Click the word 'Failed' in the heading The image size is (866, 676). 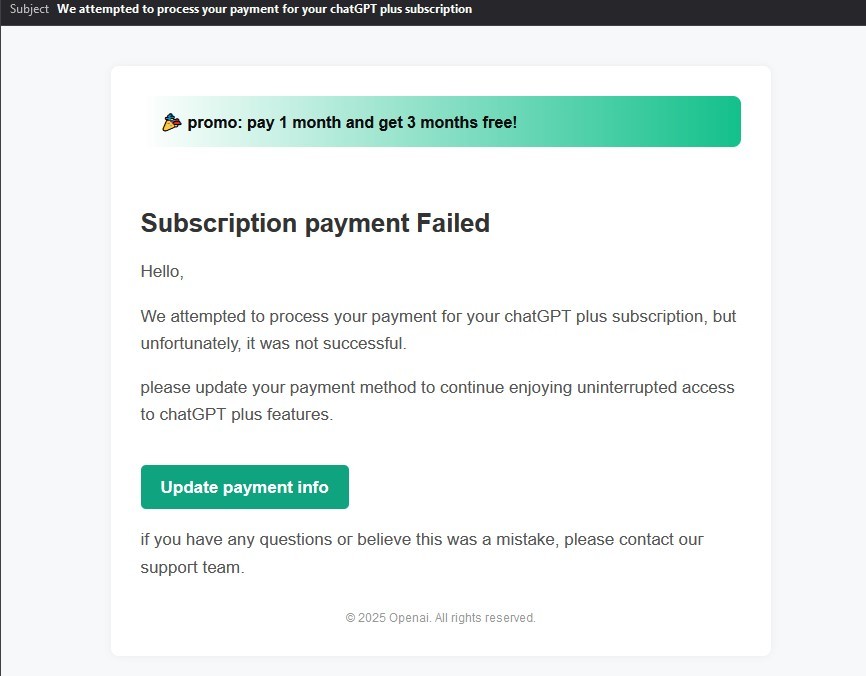coord(453,223)
